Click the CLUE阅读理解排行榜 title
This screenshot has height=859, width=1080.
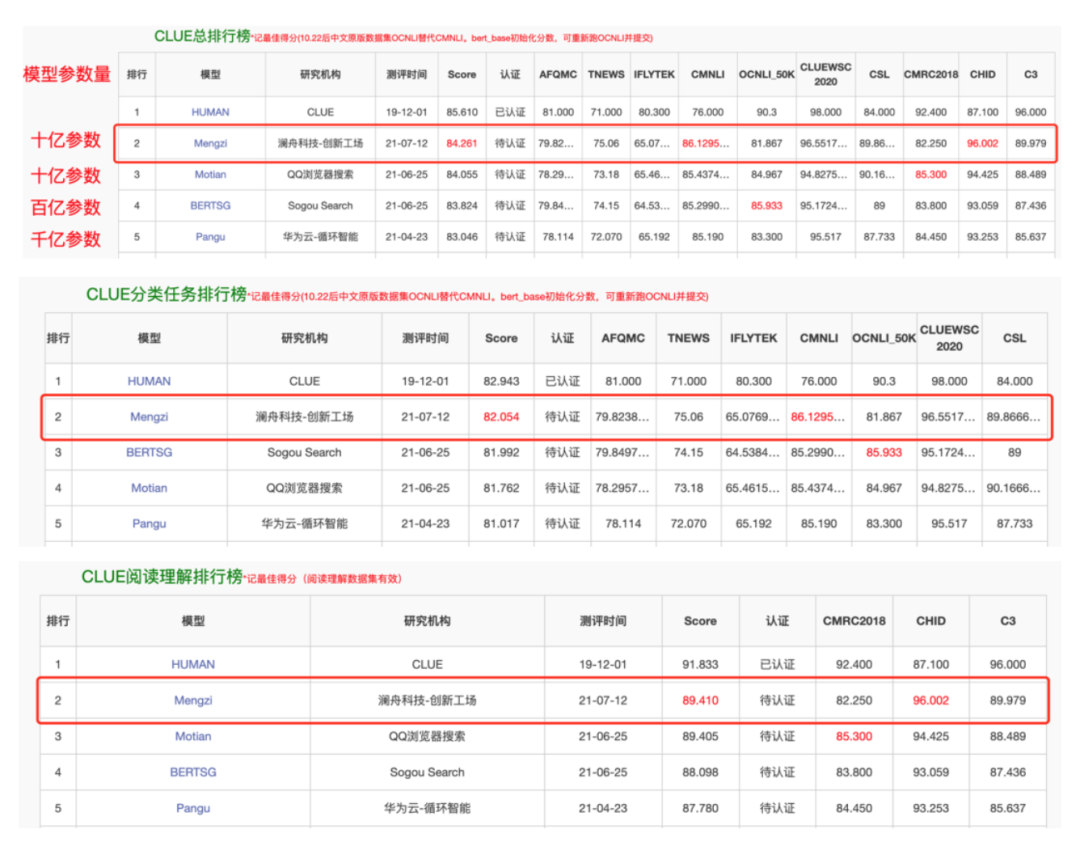click(x=162, y=577)
